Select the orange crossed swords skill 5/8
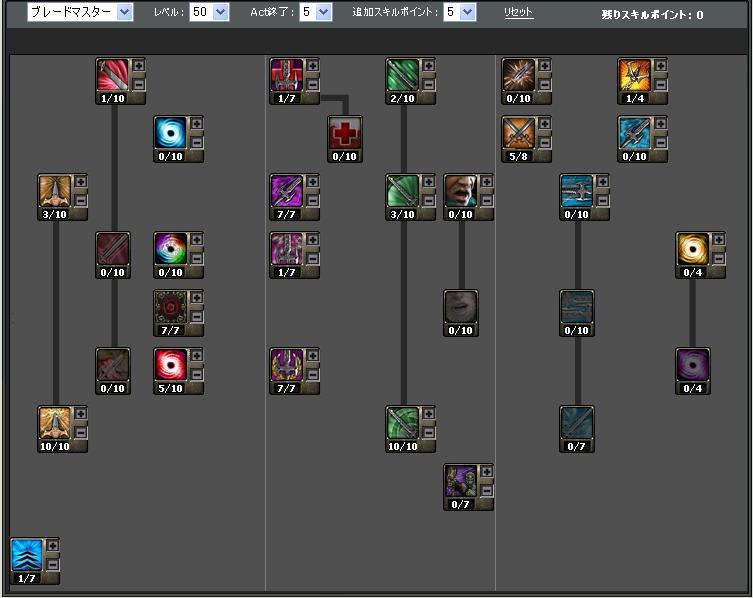This screenshot has height=598, width=753. (x=519, y=133)
